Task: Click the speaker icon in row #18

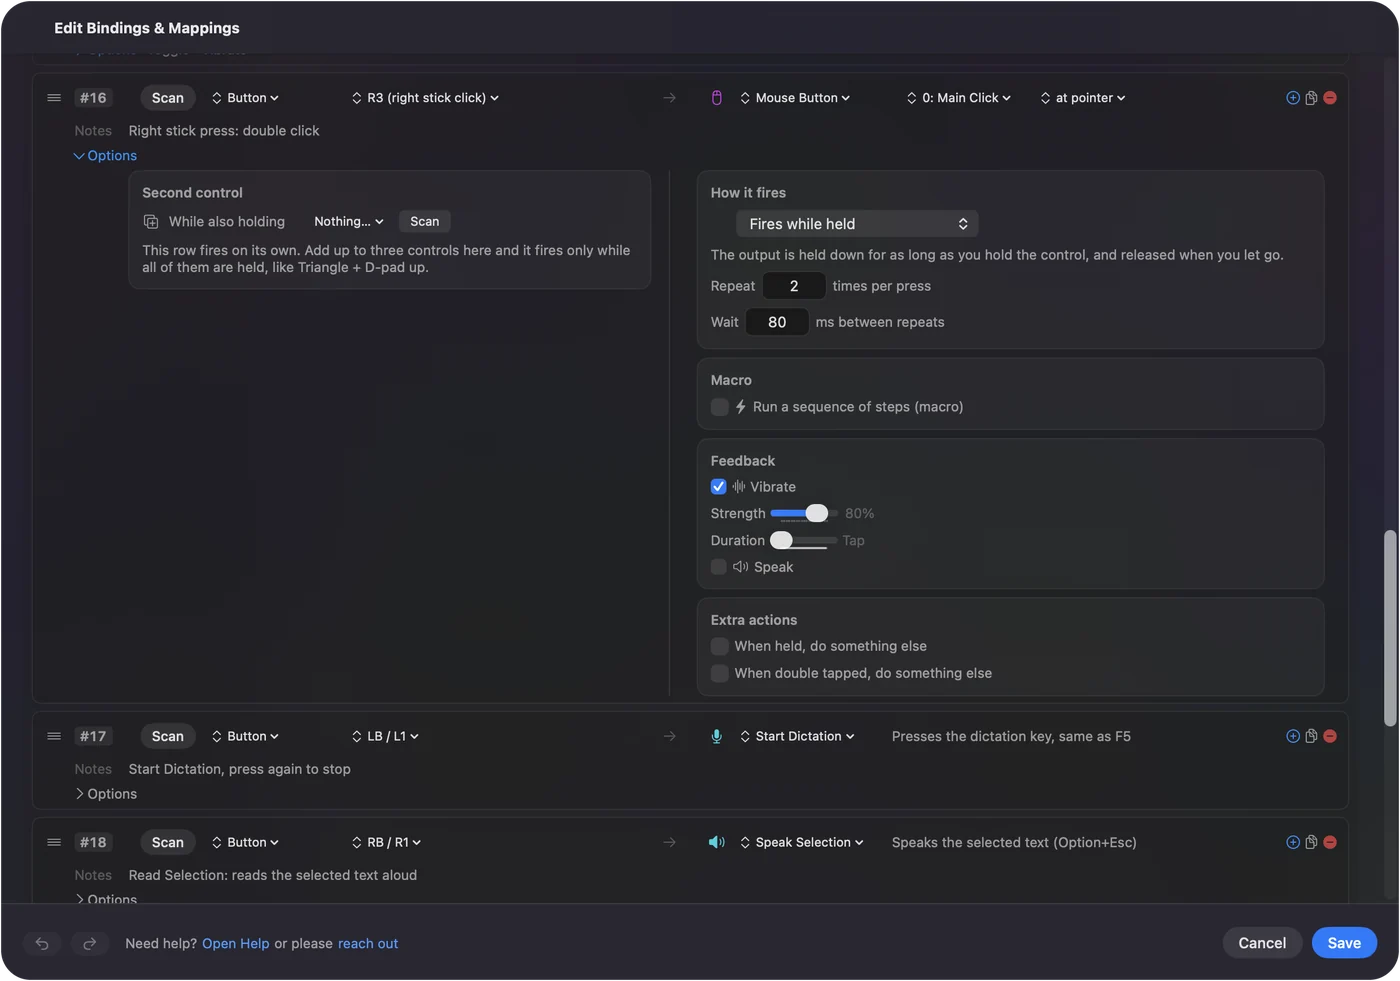Action: click(x=716, y=842)
